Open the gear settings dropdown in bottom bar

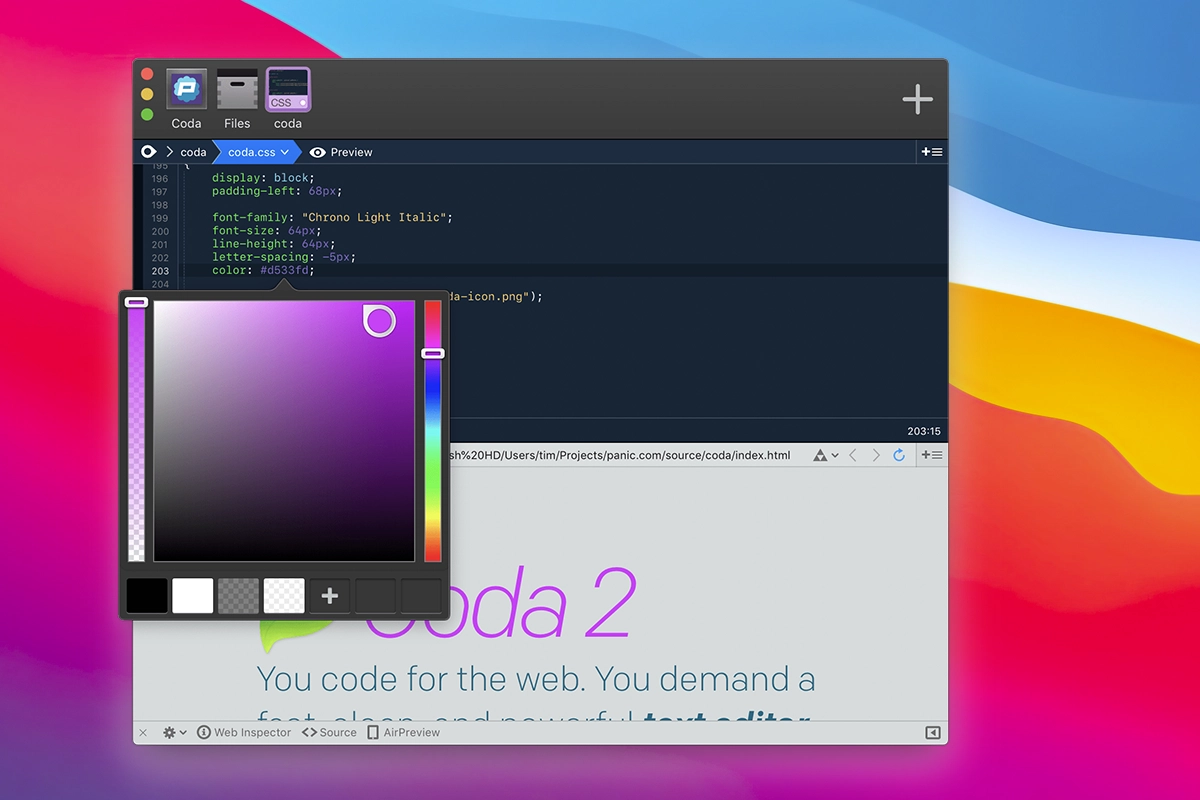tap(175, 733)
